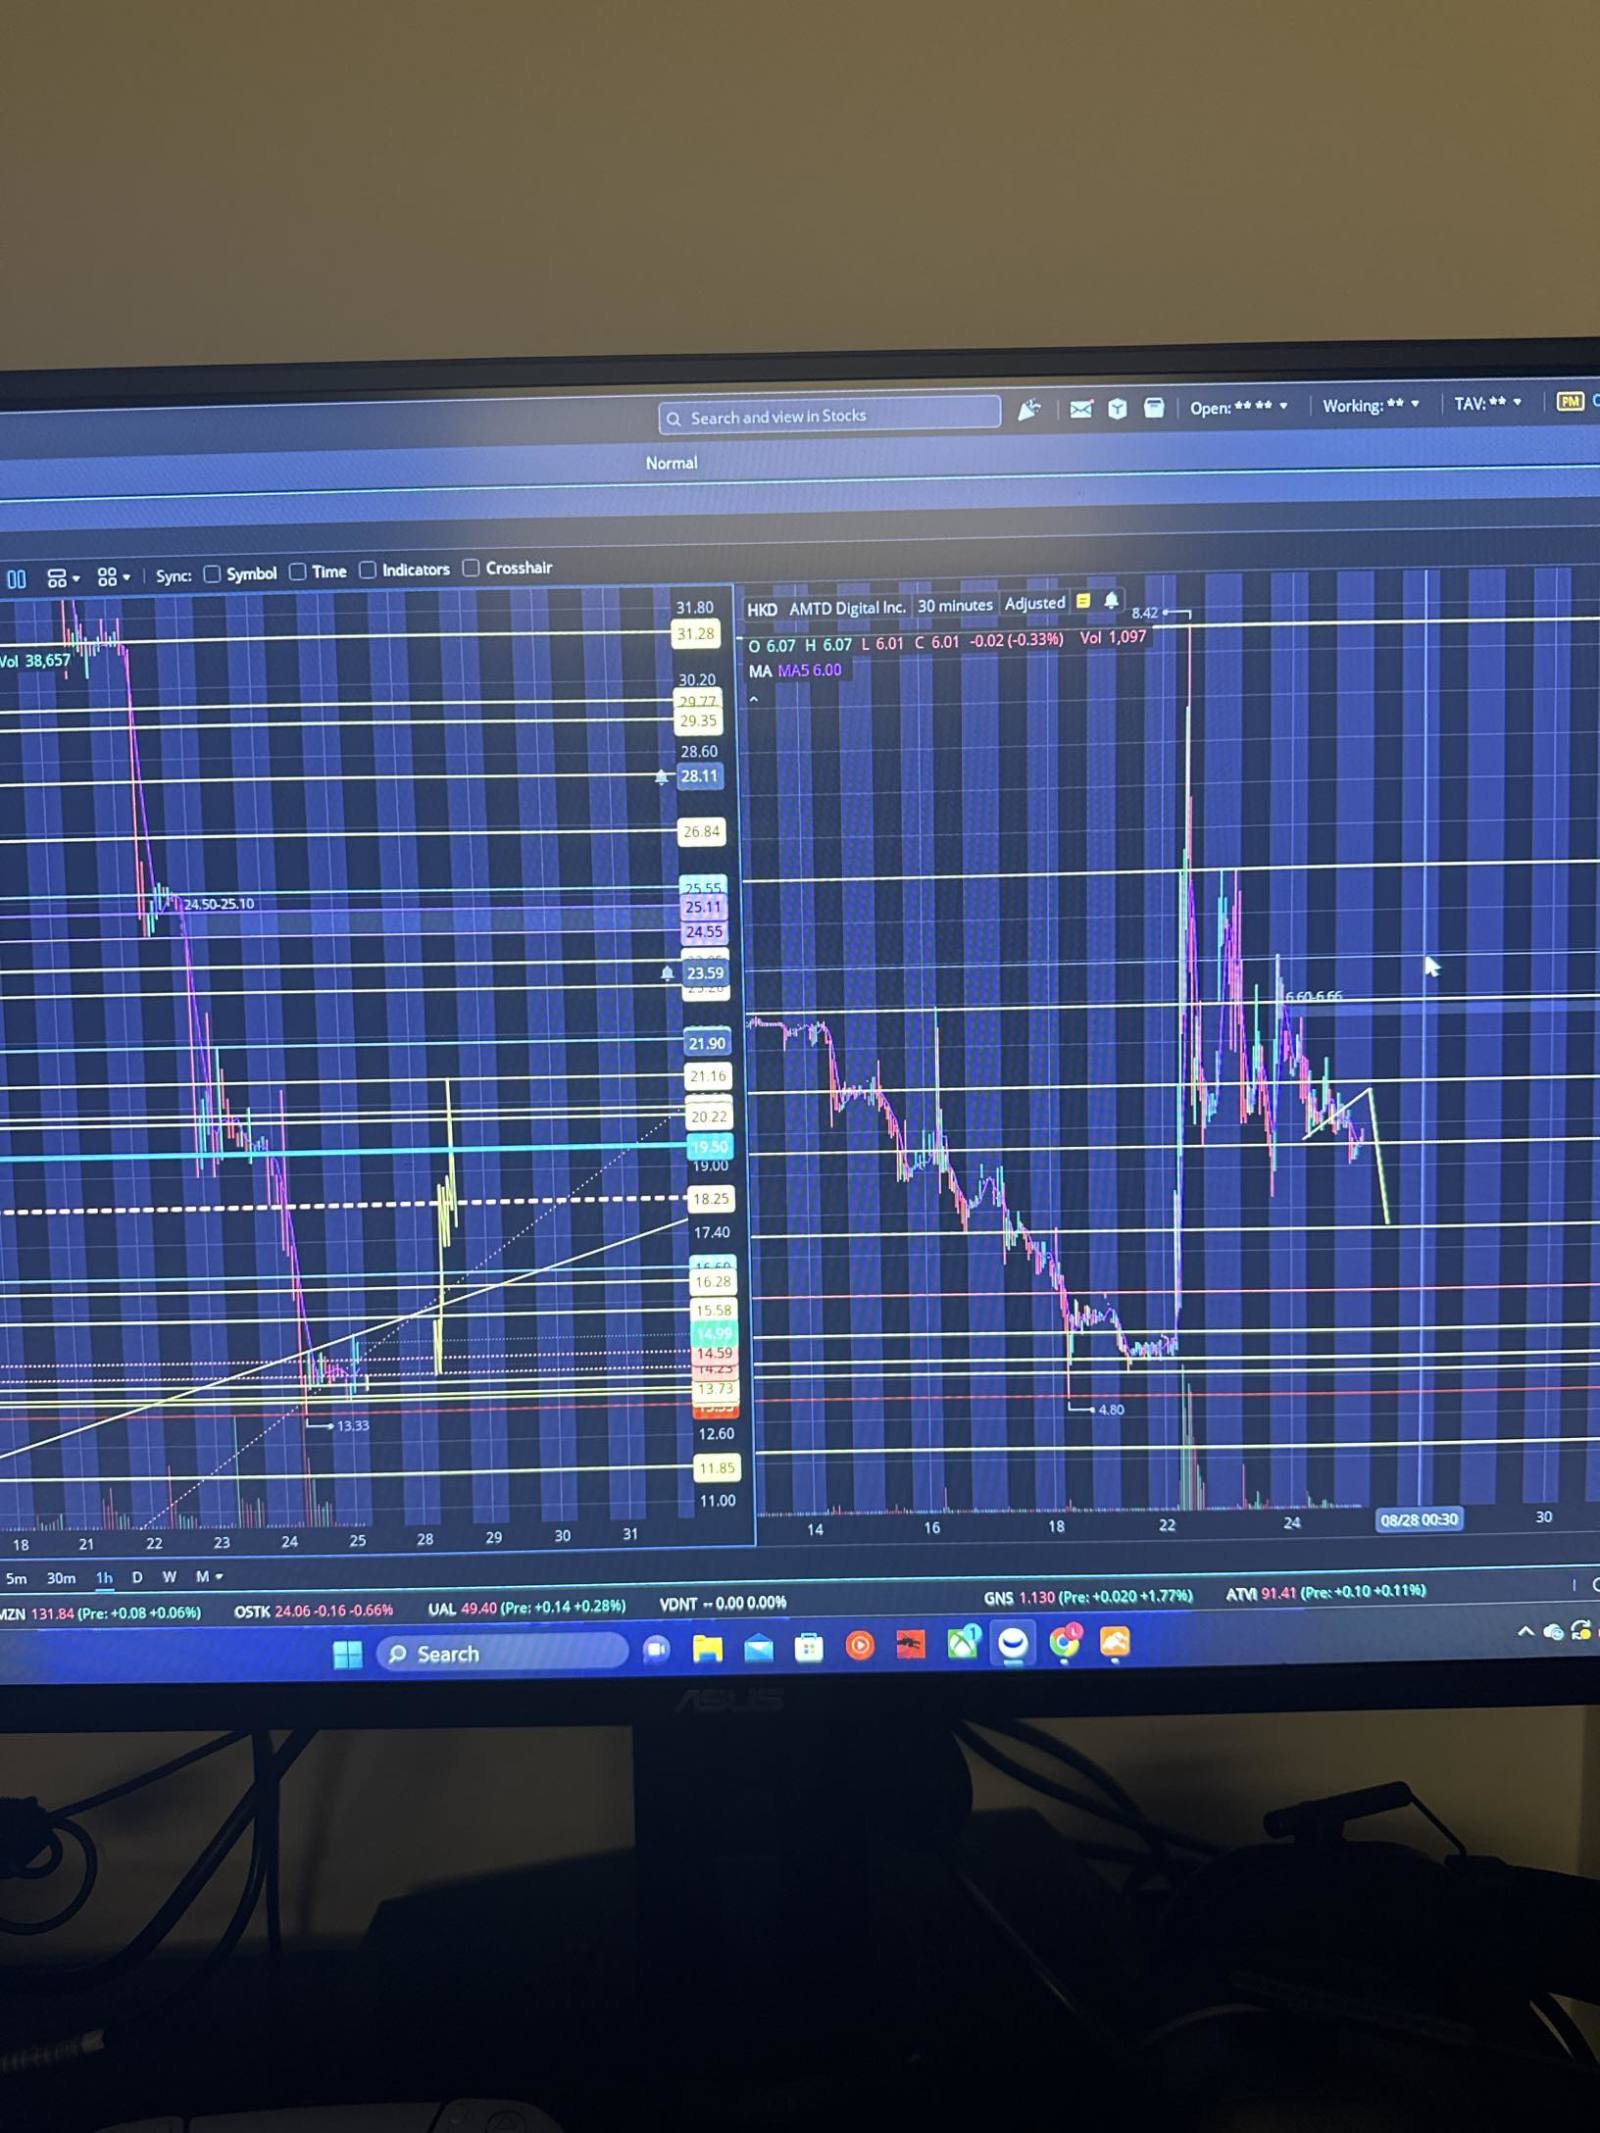Click the UAL 49.40 ticker quote
The height and width of the screenshot is (2133, 1600).
(x=527, y=1608)
